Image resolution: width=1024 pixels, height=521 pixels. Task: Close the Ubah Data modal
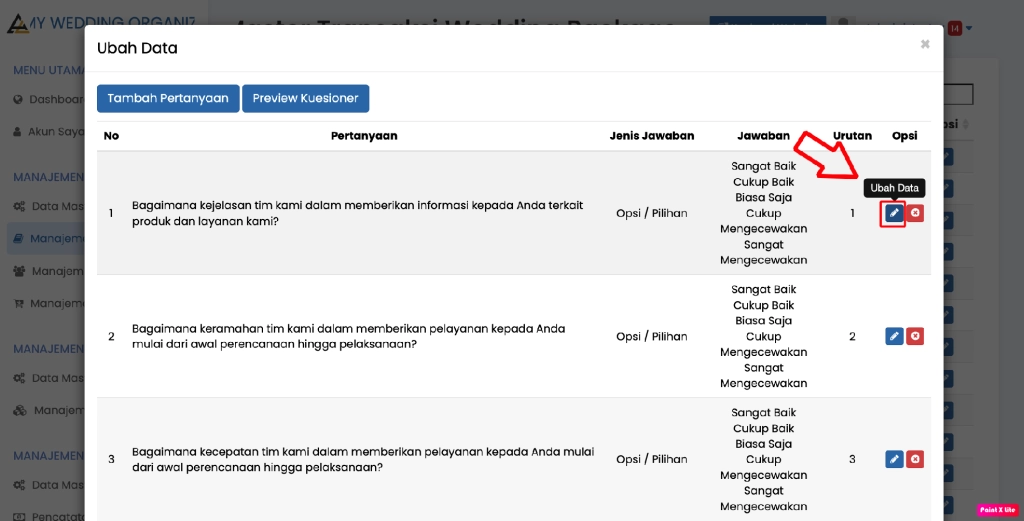(925, 44)
